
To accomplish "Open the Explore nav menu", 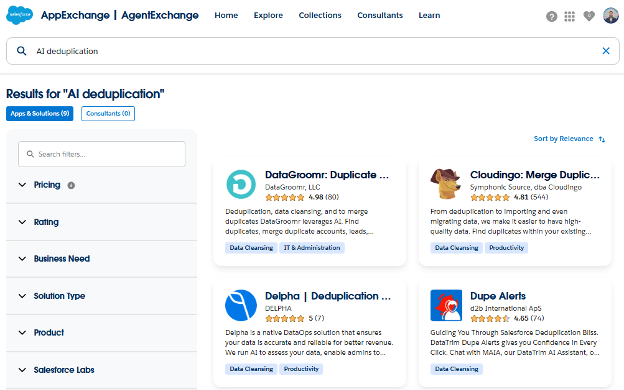I will click(268, 15).
